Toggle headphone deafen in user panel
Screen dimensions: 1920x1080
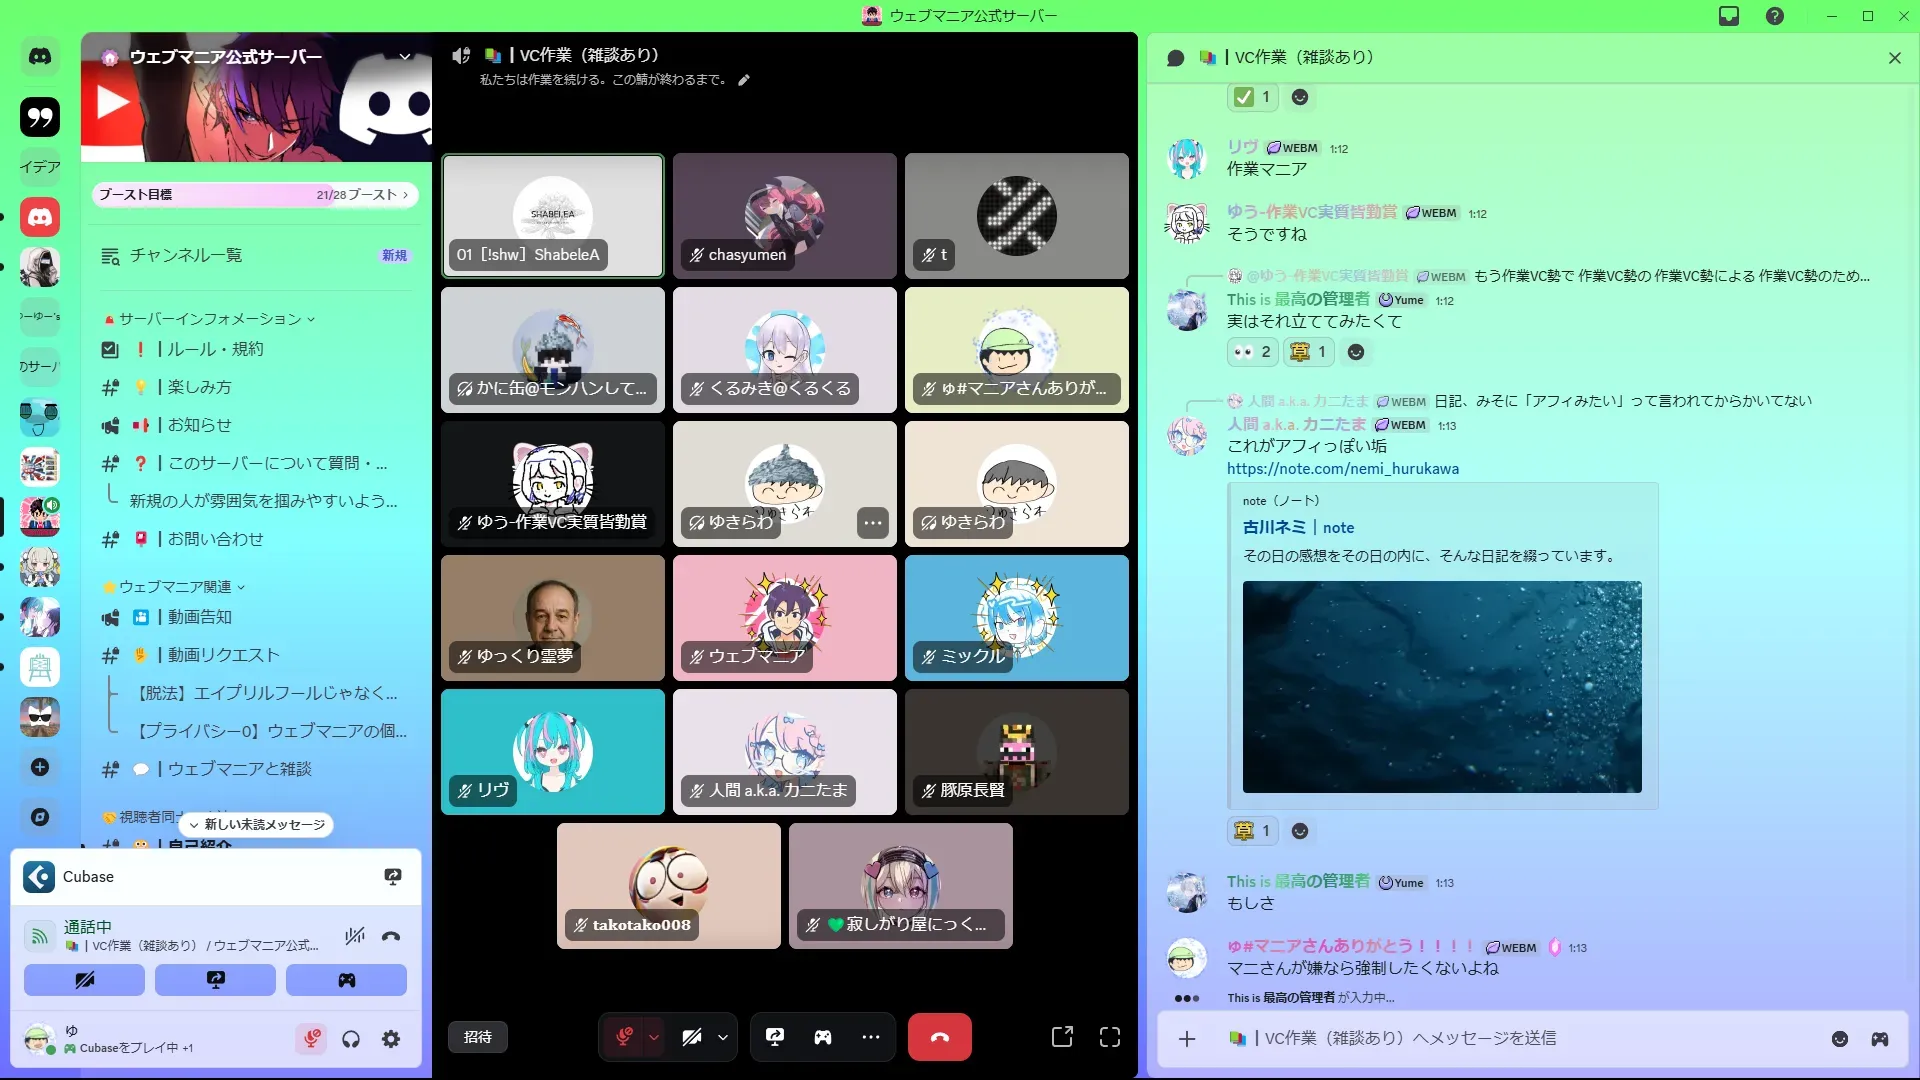point(351,1040)
